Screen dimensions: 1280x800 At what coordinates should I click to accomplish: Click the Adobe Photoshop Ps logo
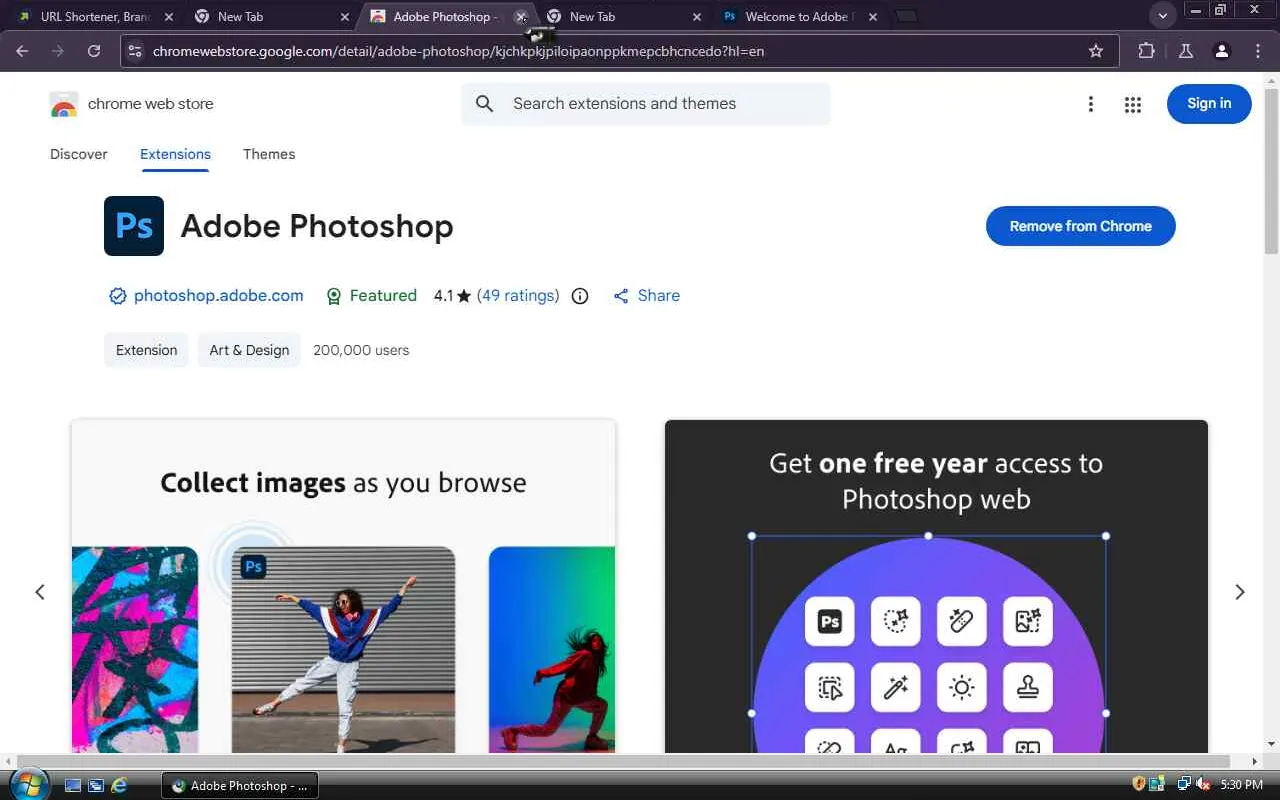[x=134, y=226]
